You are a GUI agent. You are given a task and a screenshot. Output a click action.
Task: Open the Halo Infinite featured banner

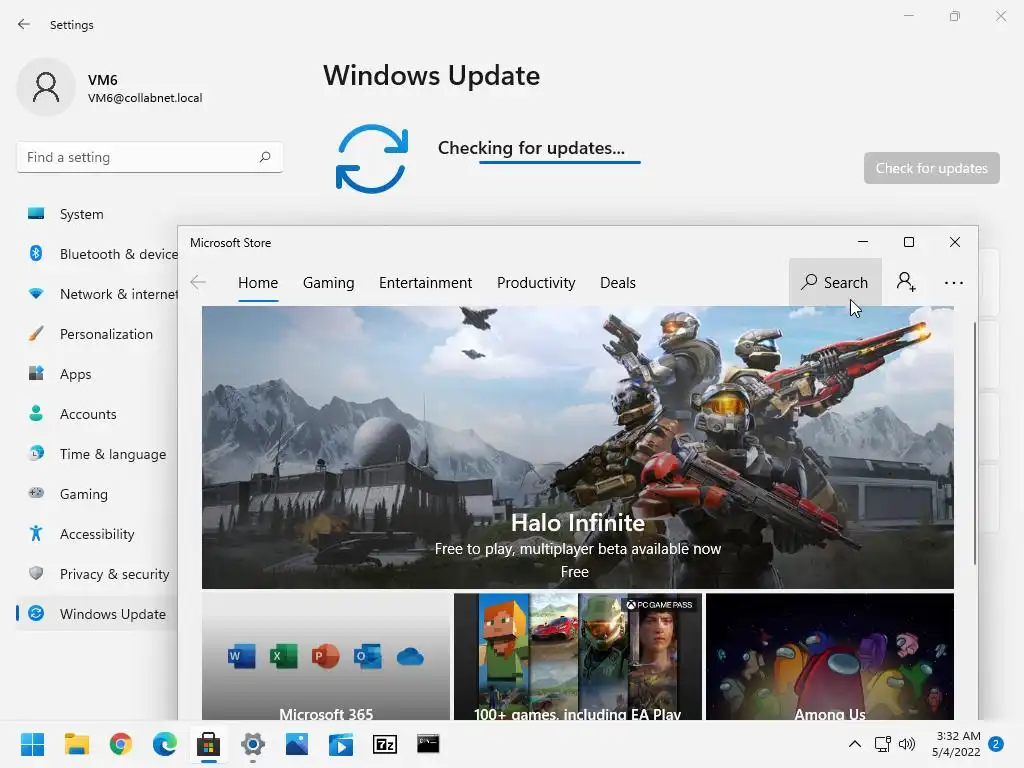click(x=577, y=447)
